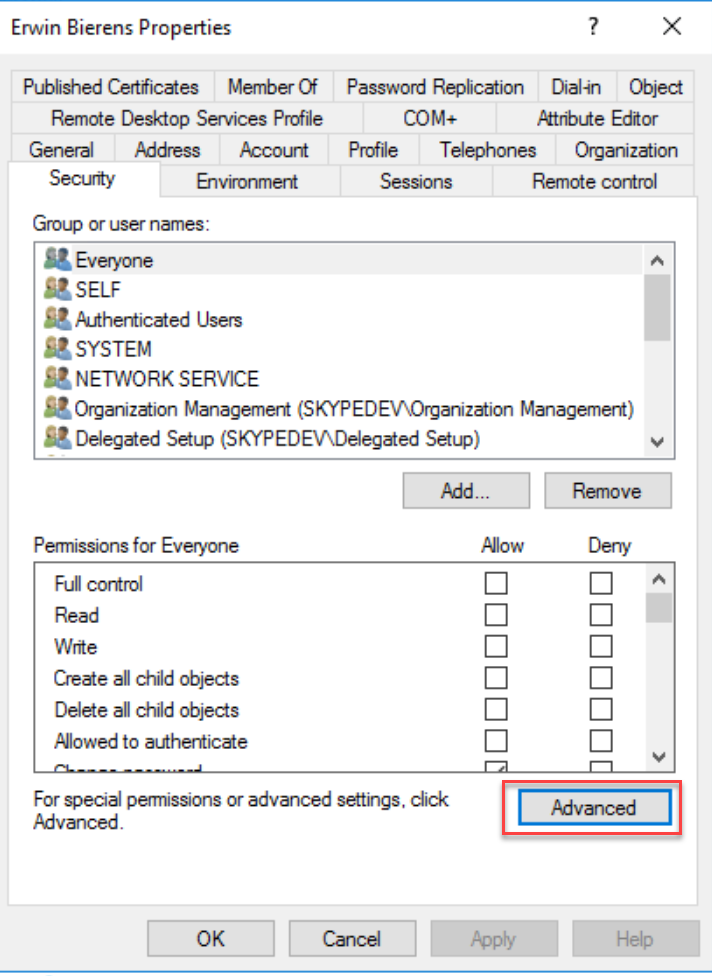Check Deny for the Read permission
Viewport: 712px width, 976px height.
(x=600, y=615)
